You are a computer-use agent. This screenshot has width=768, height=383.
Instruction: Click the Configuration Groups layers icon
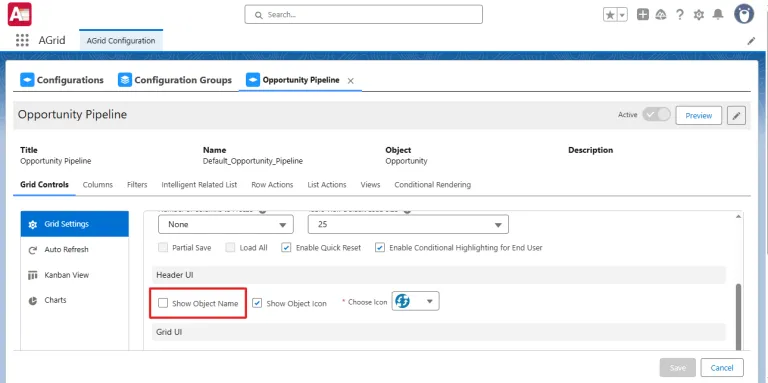(x=125, y=80)
